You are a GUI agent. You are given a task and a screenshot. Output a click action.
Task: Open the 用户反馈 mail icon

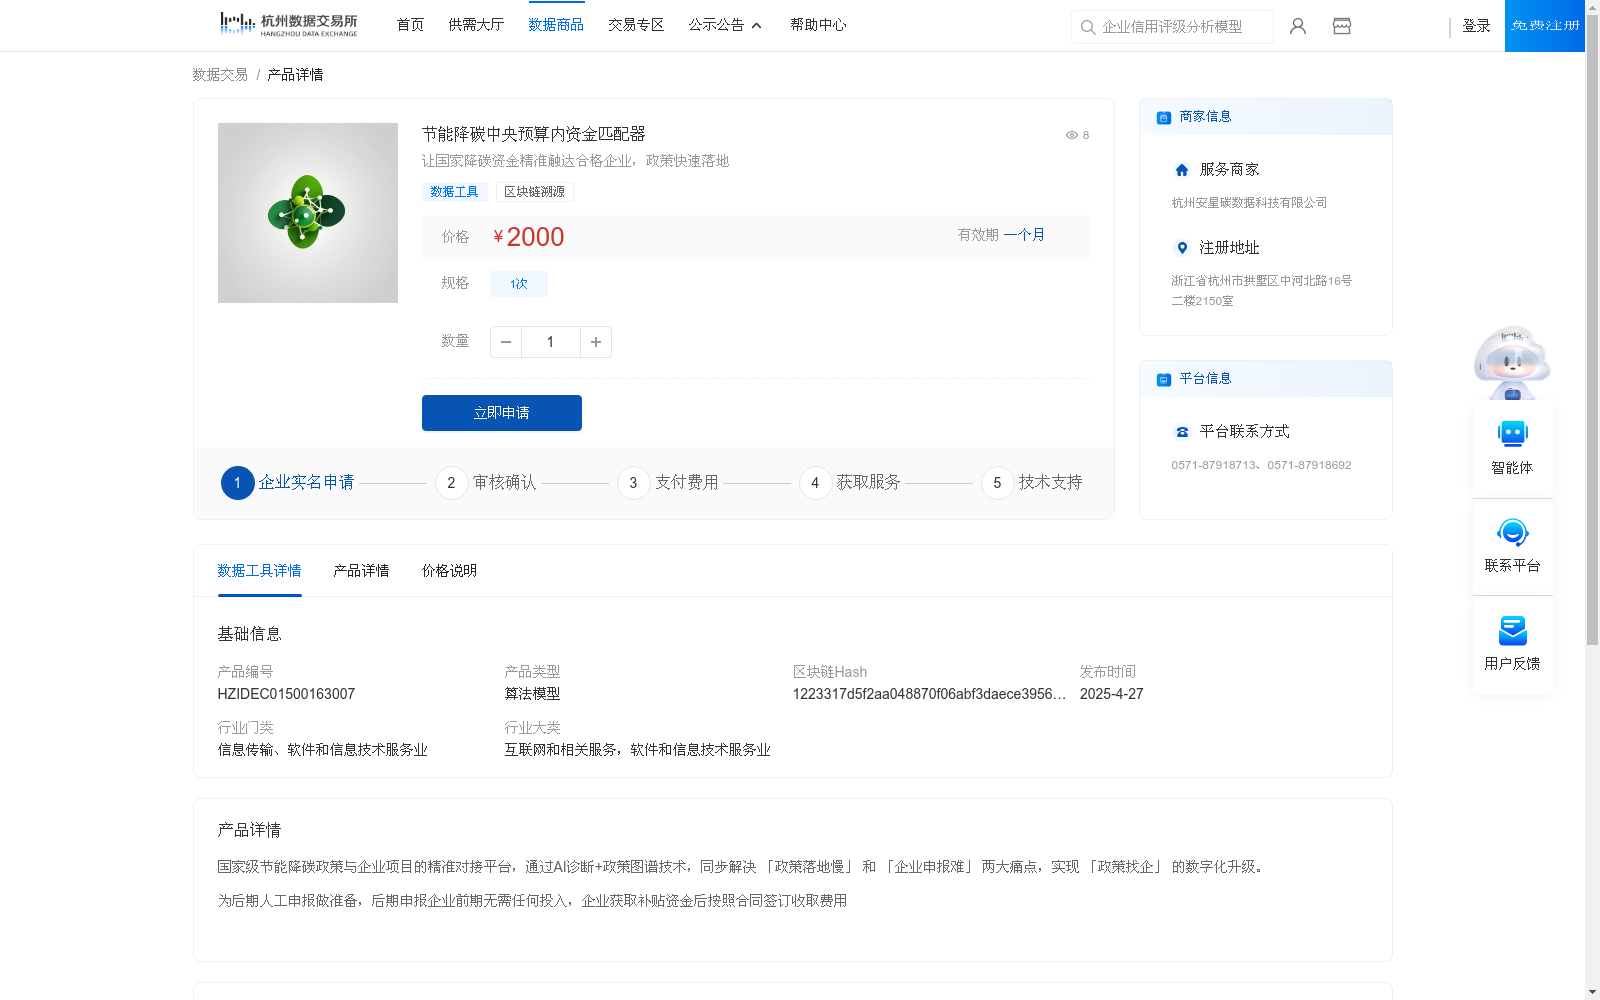pyautogui.click(x=1512, y=630)
